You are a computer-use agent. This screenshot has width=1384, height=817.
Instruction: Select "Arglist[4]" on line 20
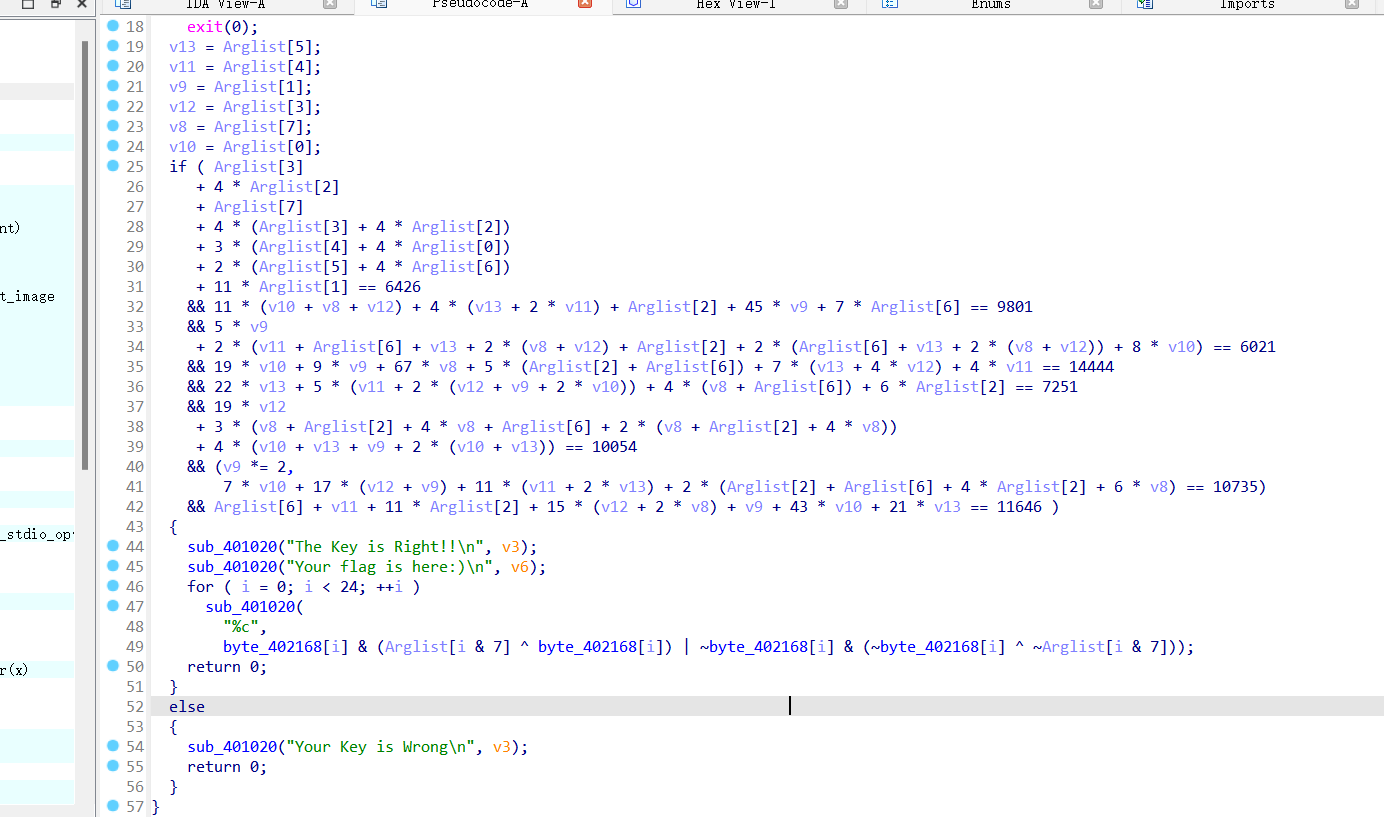coord(268,67)
